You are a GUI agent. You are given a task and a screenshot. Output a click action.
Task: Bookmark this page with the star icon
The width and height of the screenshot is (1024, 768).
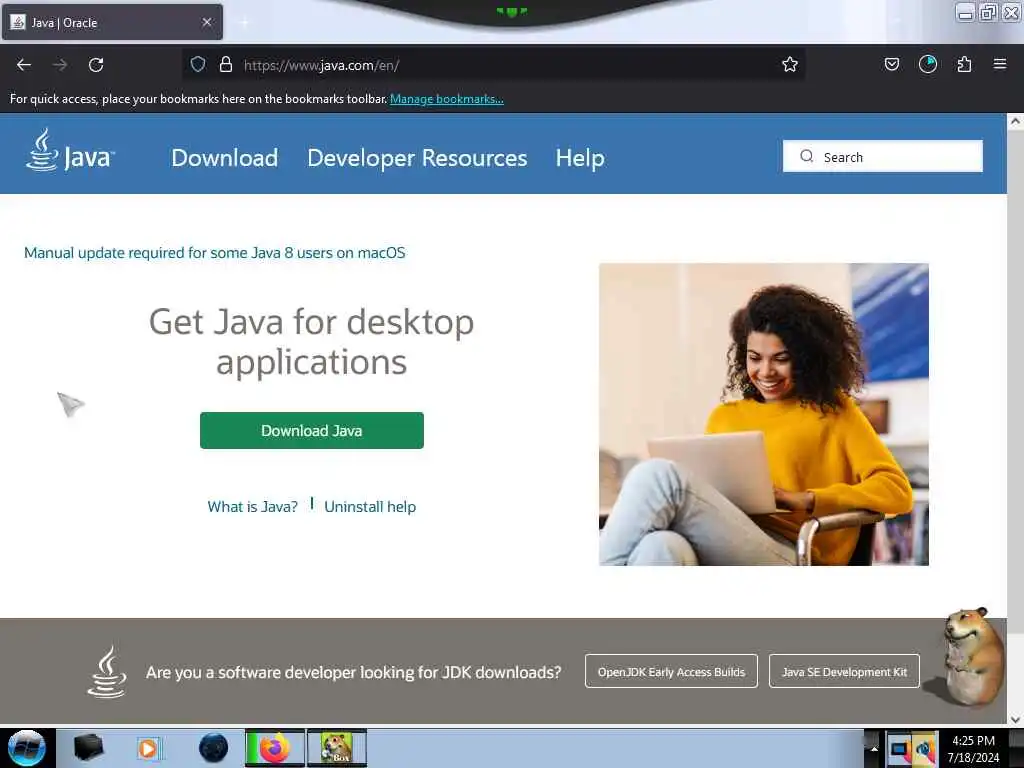[x=790, y=64]
